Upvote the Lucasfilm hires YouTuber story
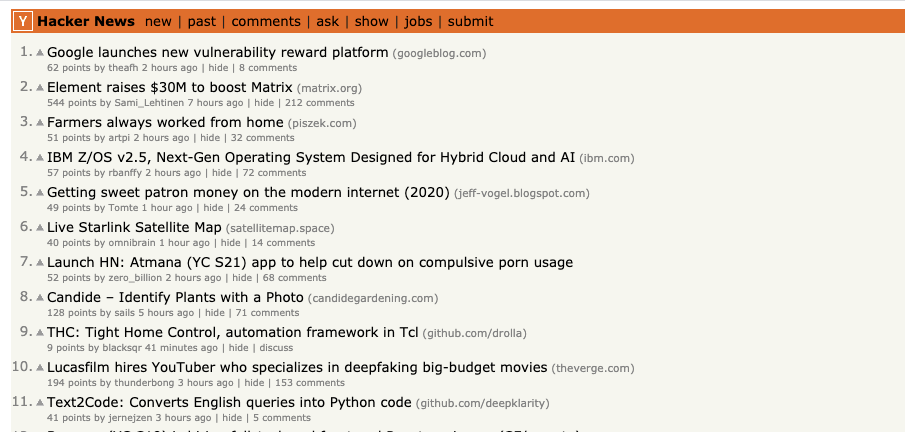The width and height of the screenshot is (905, 432). coord(40,368)
